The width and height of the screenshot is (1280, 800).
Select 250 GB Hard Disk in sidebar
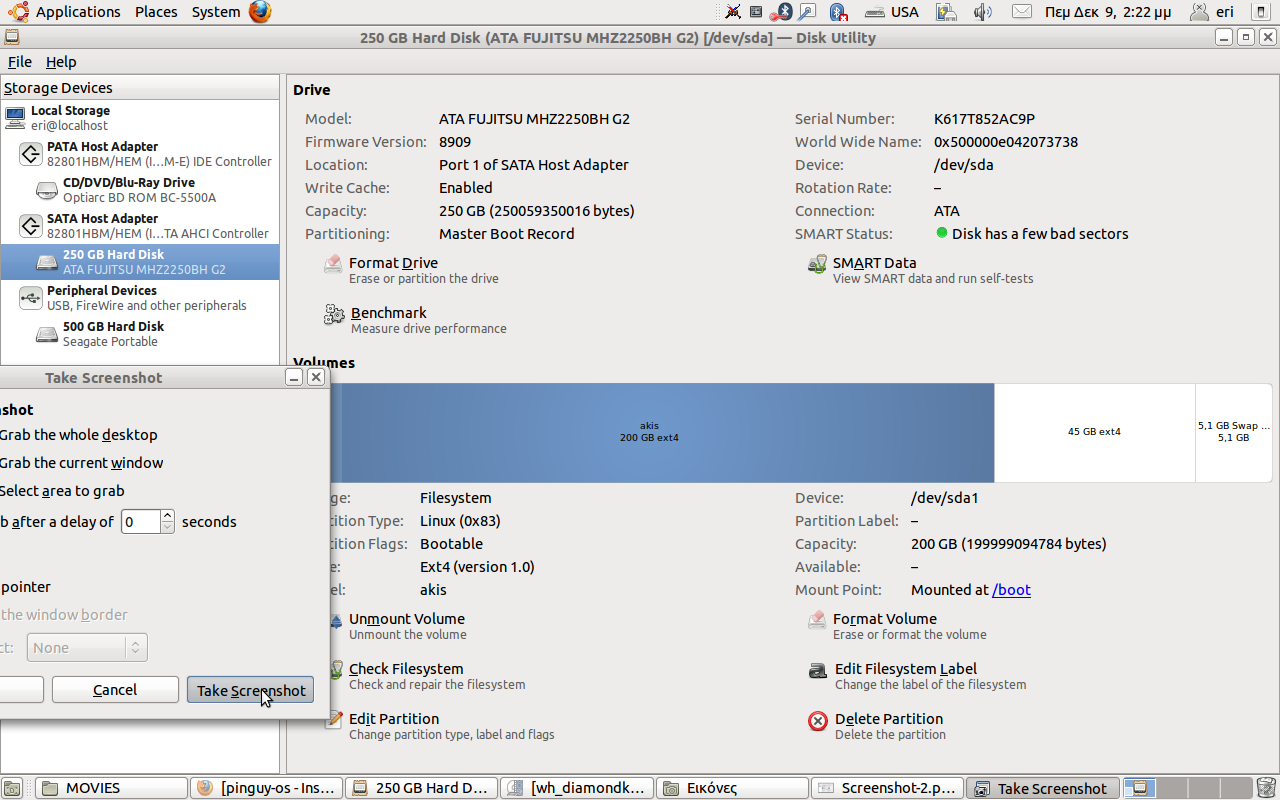pos(140,262)
